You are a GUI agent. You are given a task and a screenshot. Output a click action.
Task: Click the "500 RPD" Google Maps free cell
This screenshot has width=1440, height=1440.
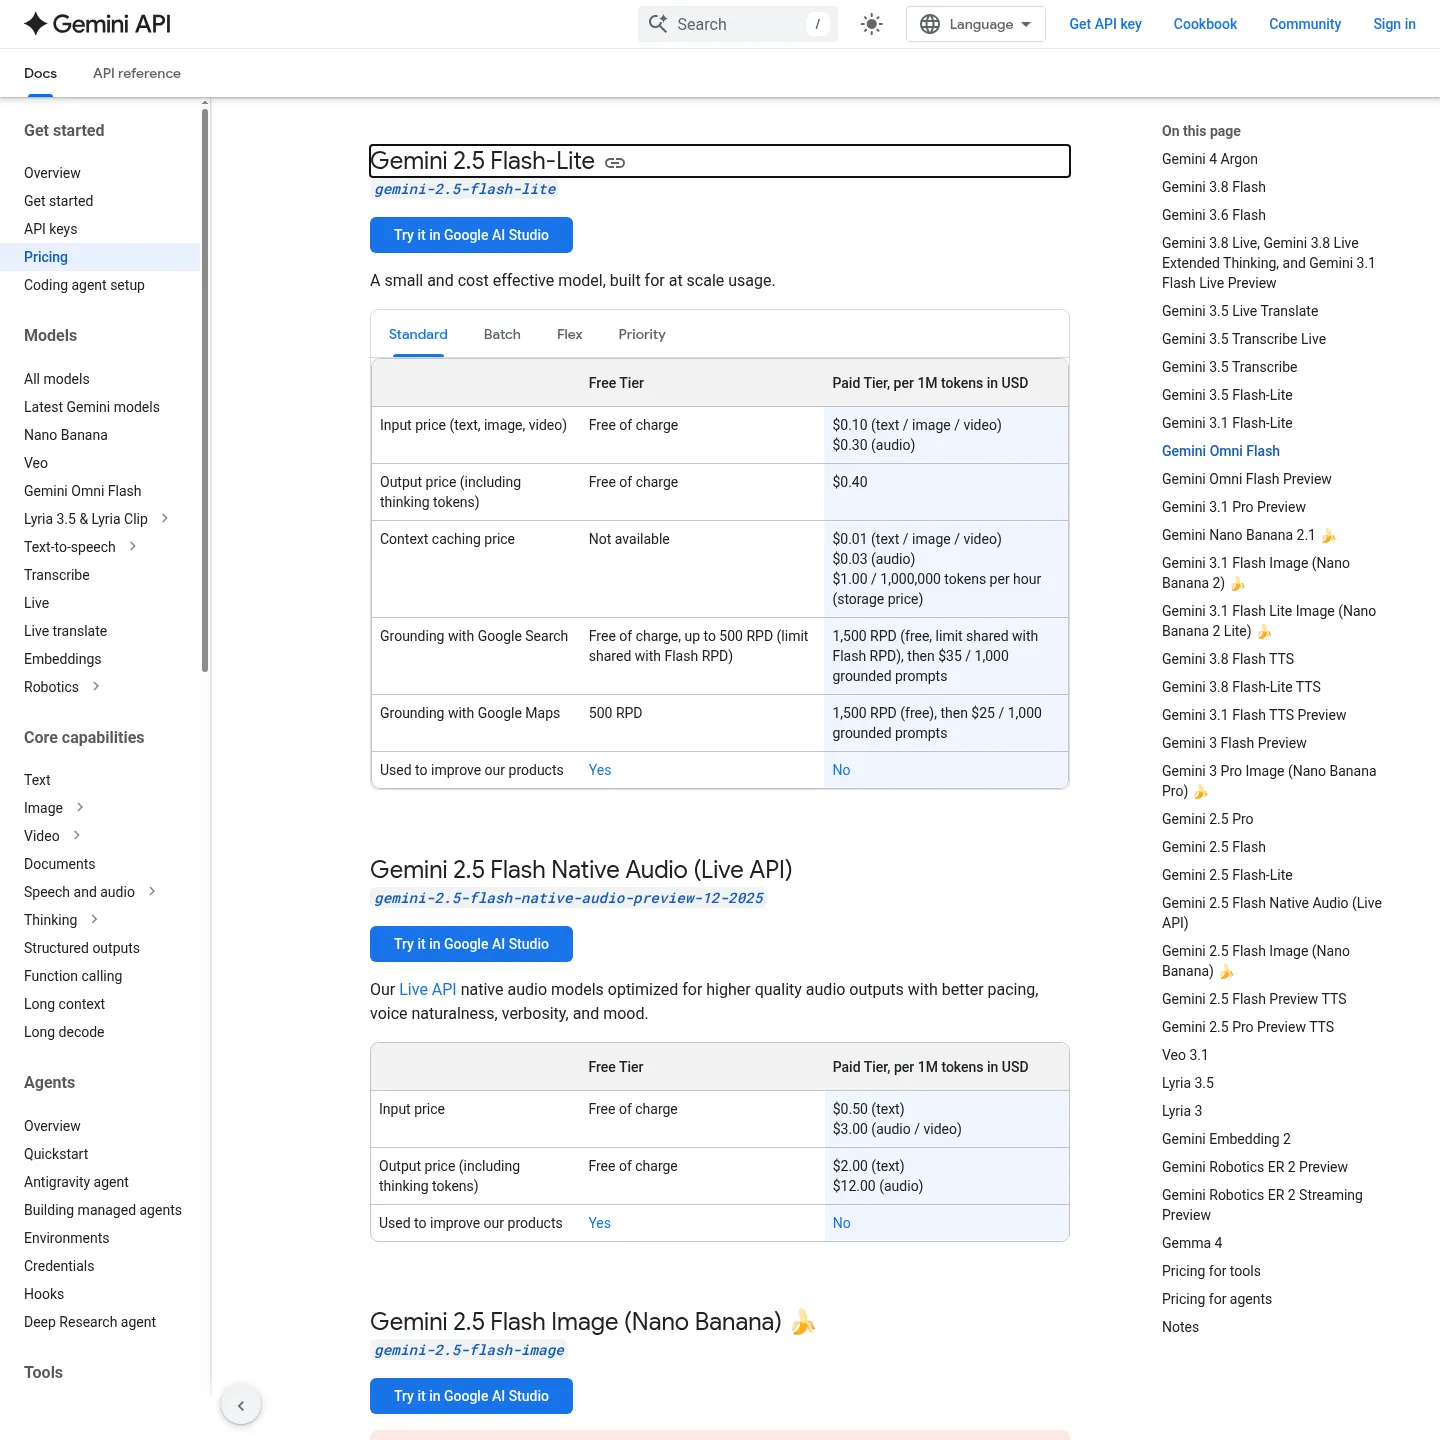[x=702, y=723]
